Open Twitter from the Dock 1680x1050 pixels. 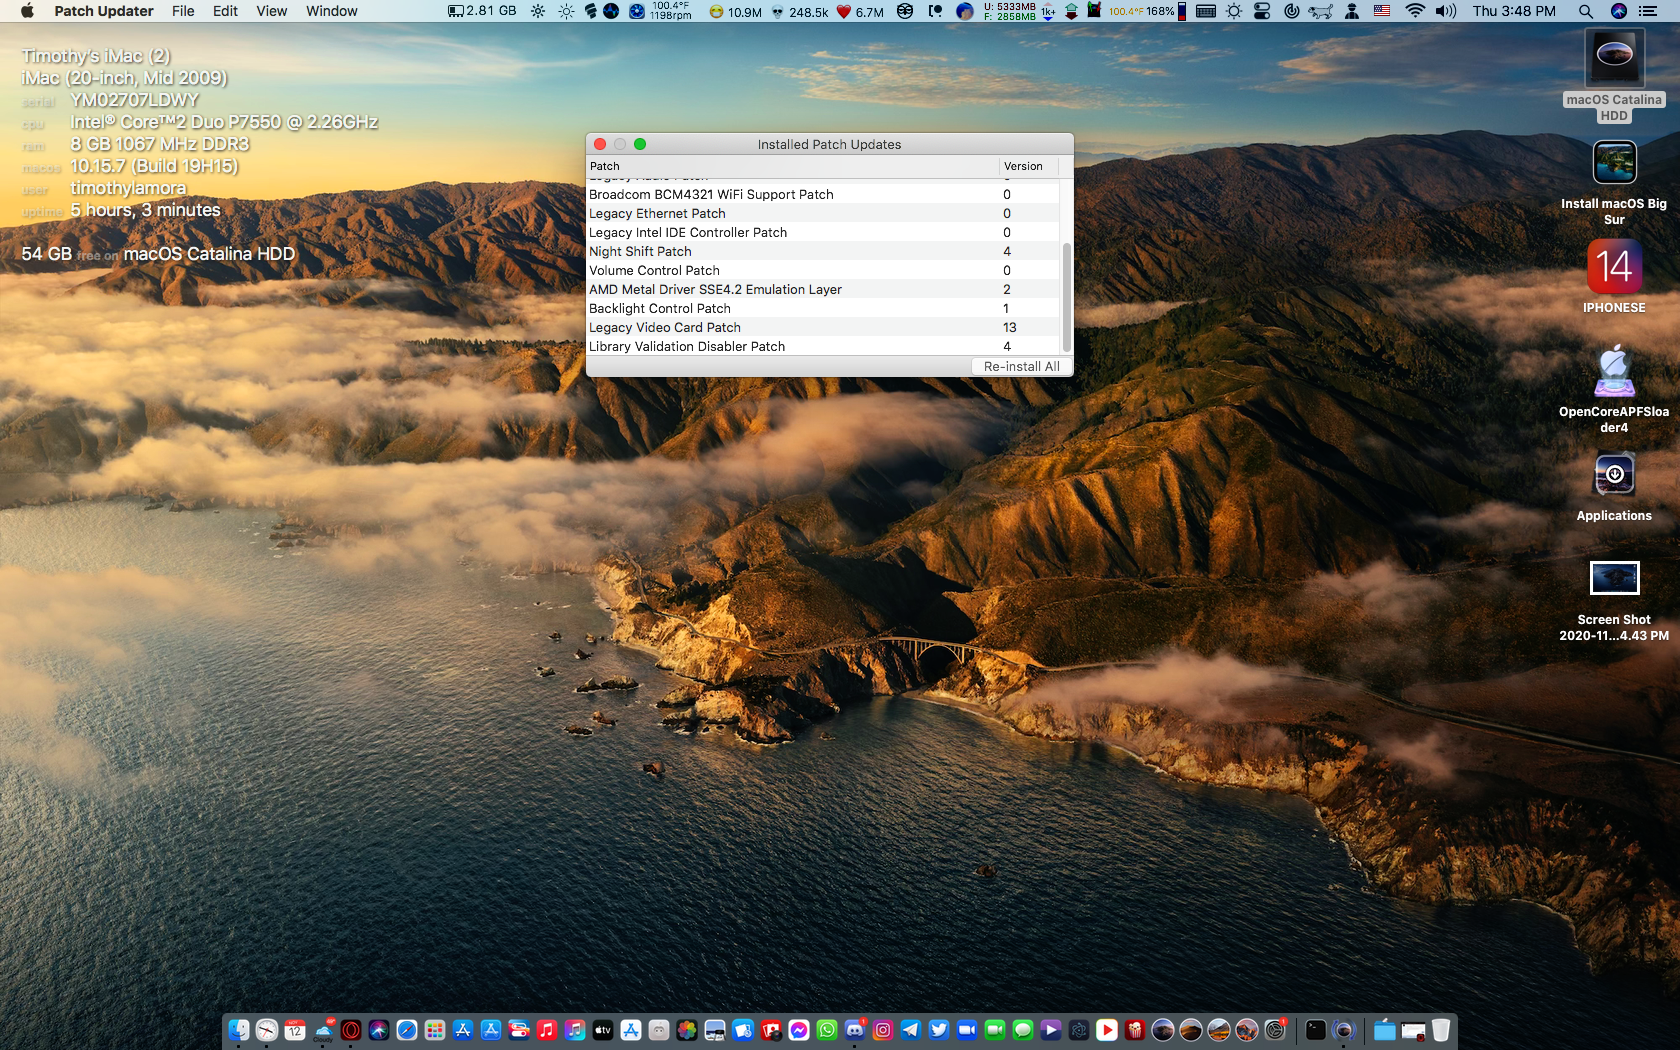click(939, 1030)
